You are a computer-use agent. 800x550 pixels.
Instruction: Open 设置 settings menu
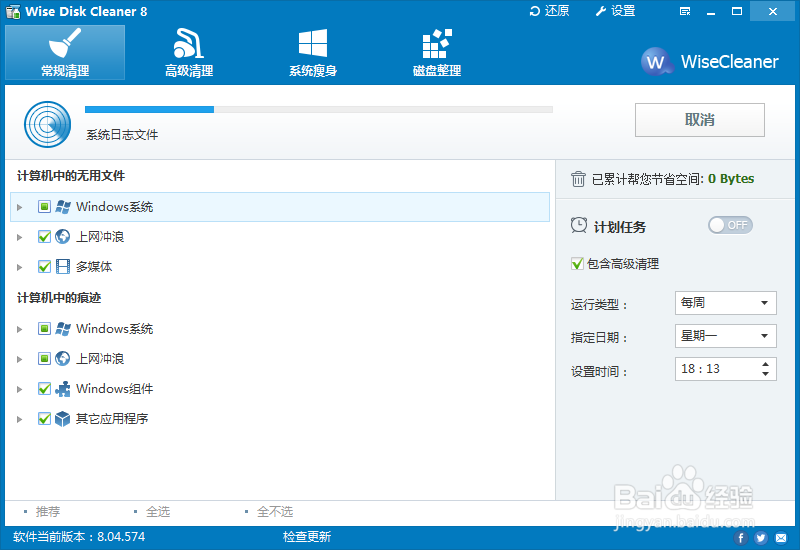tap(615, 11)
